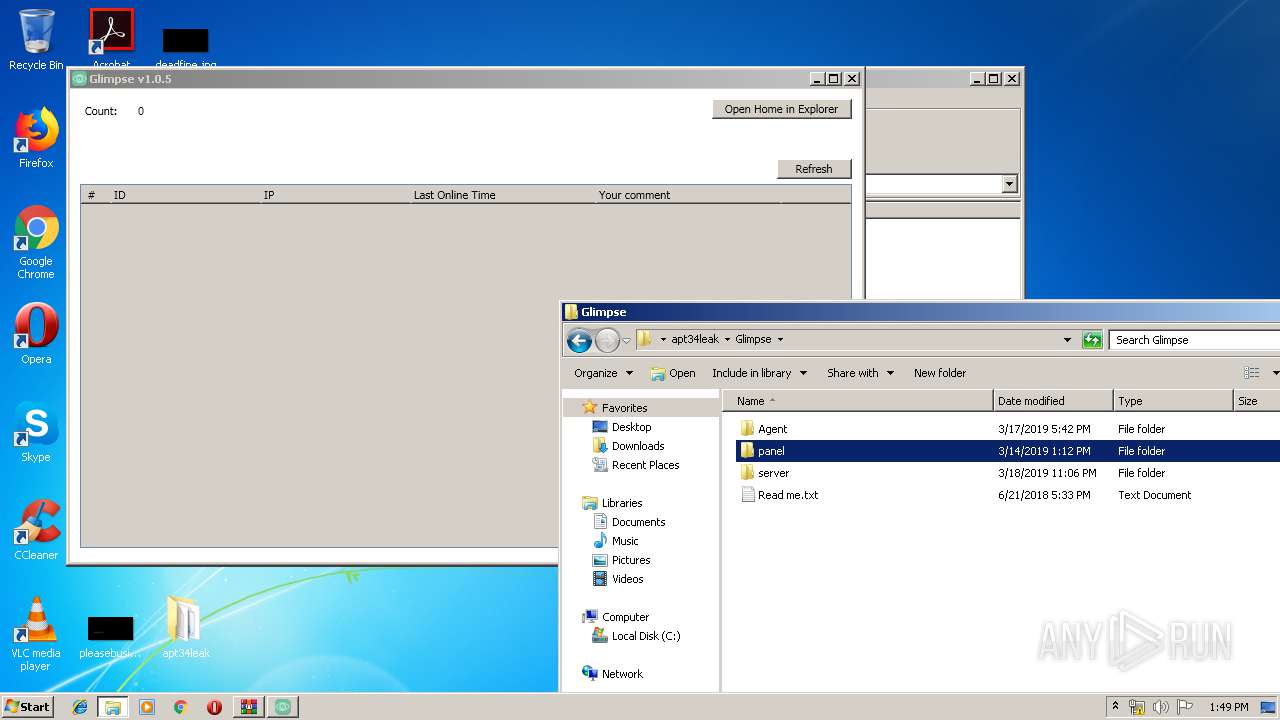Open Firefox desktop shortcut
The height and width of the screenshot is (720, 1280).
pyautogui.click(x=36, y=138)
